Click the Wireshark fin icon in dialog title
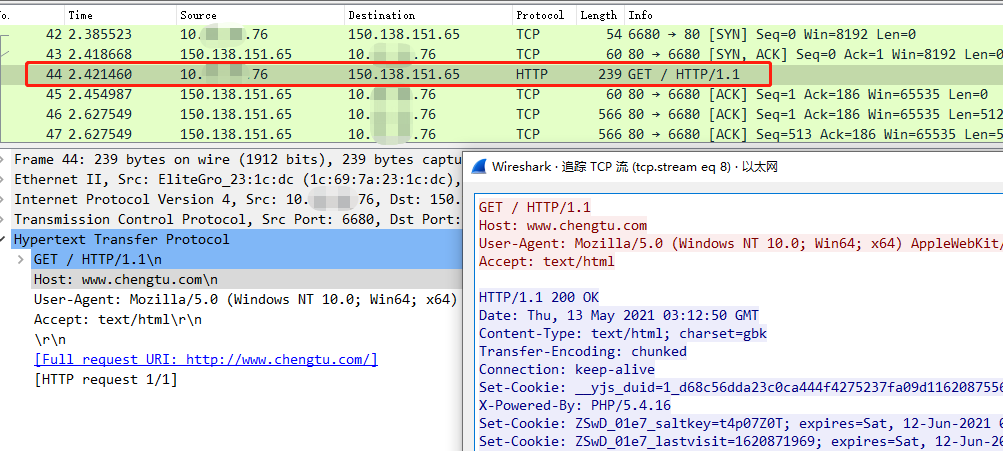Screen dimensions: 1003x451 479,167
